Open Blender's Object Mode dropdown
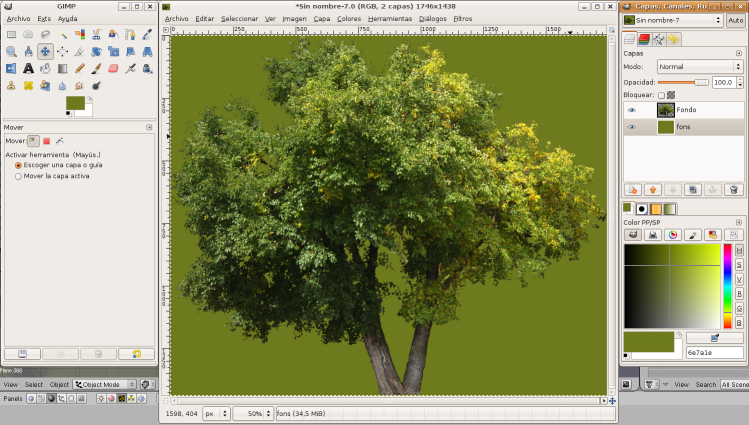749x425 pixels. point(105,384)
